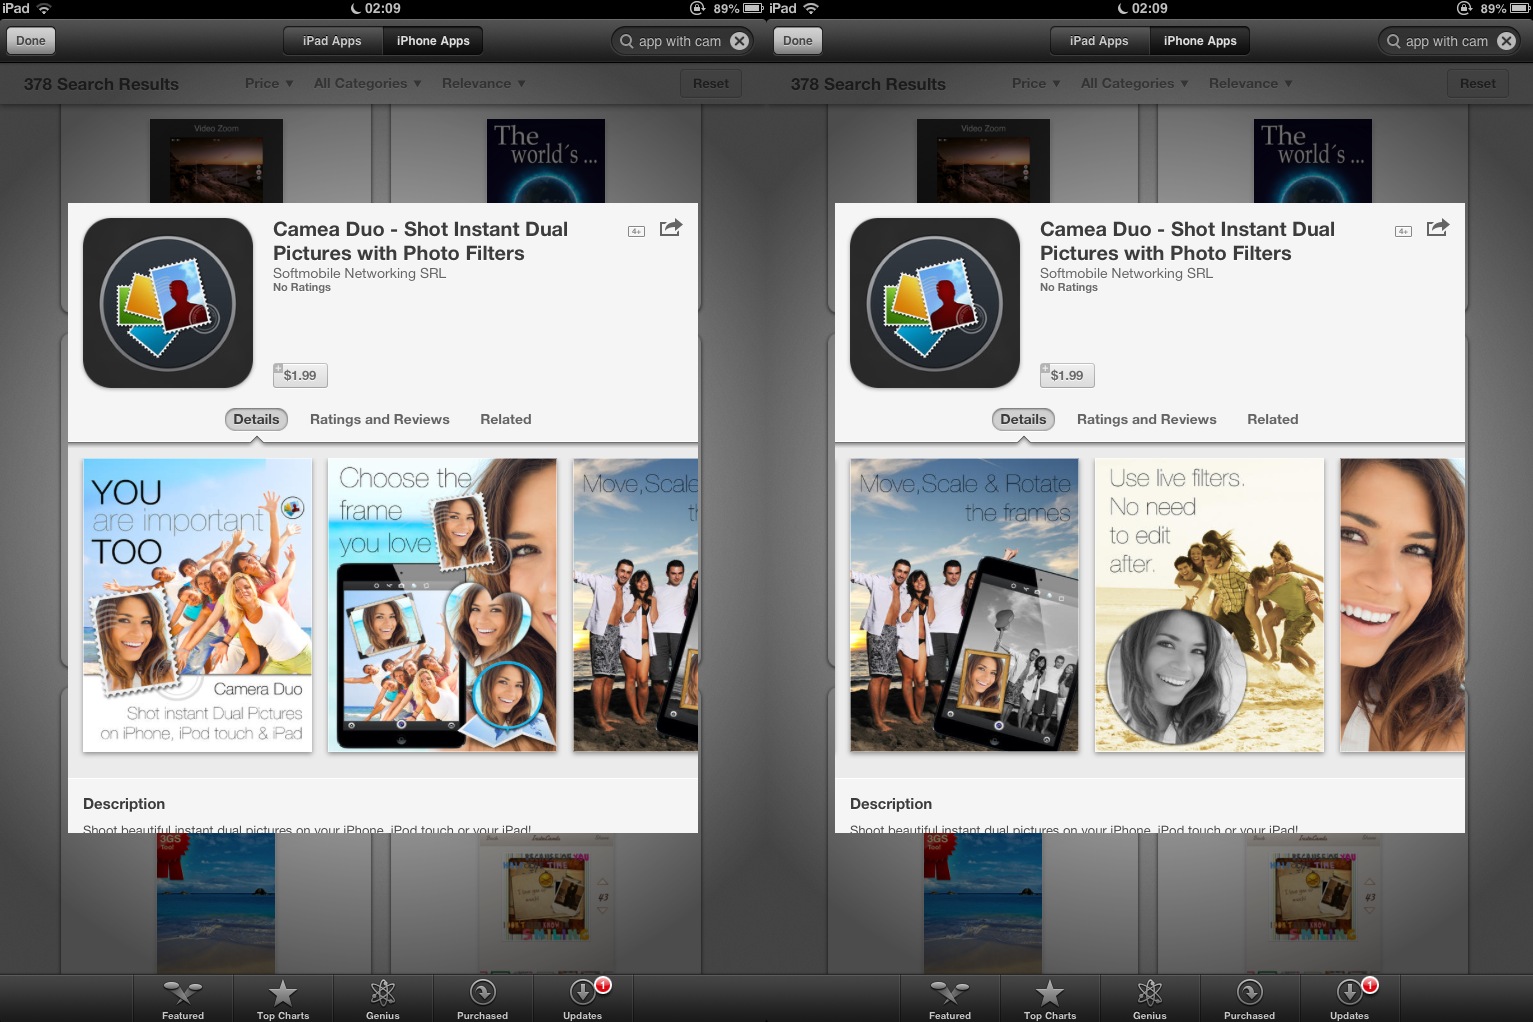1533x1022 pixels.
Task: Switch to iPad Apps in the left screen
Action: click(332, 41)
